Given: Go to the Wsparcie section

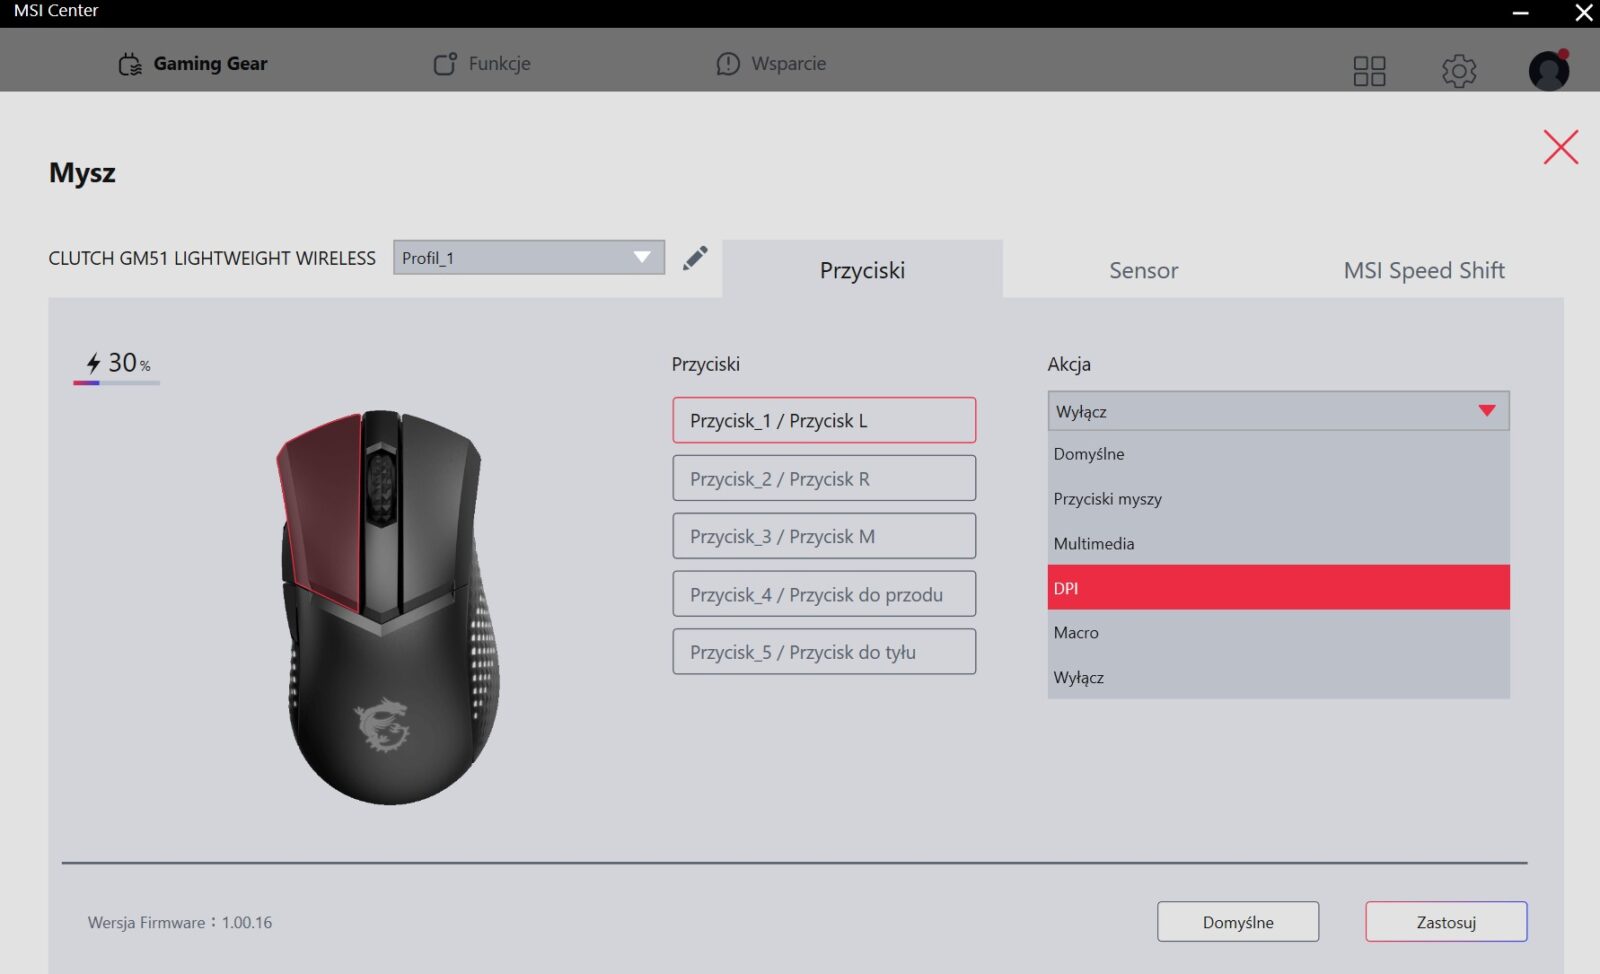Looking at the screenshot, I should pyautogui.click(x=771, y=64).
